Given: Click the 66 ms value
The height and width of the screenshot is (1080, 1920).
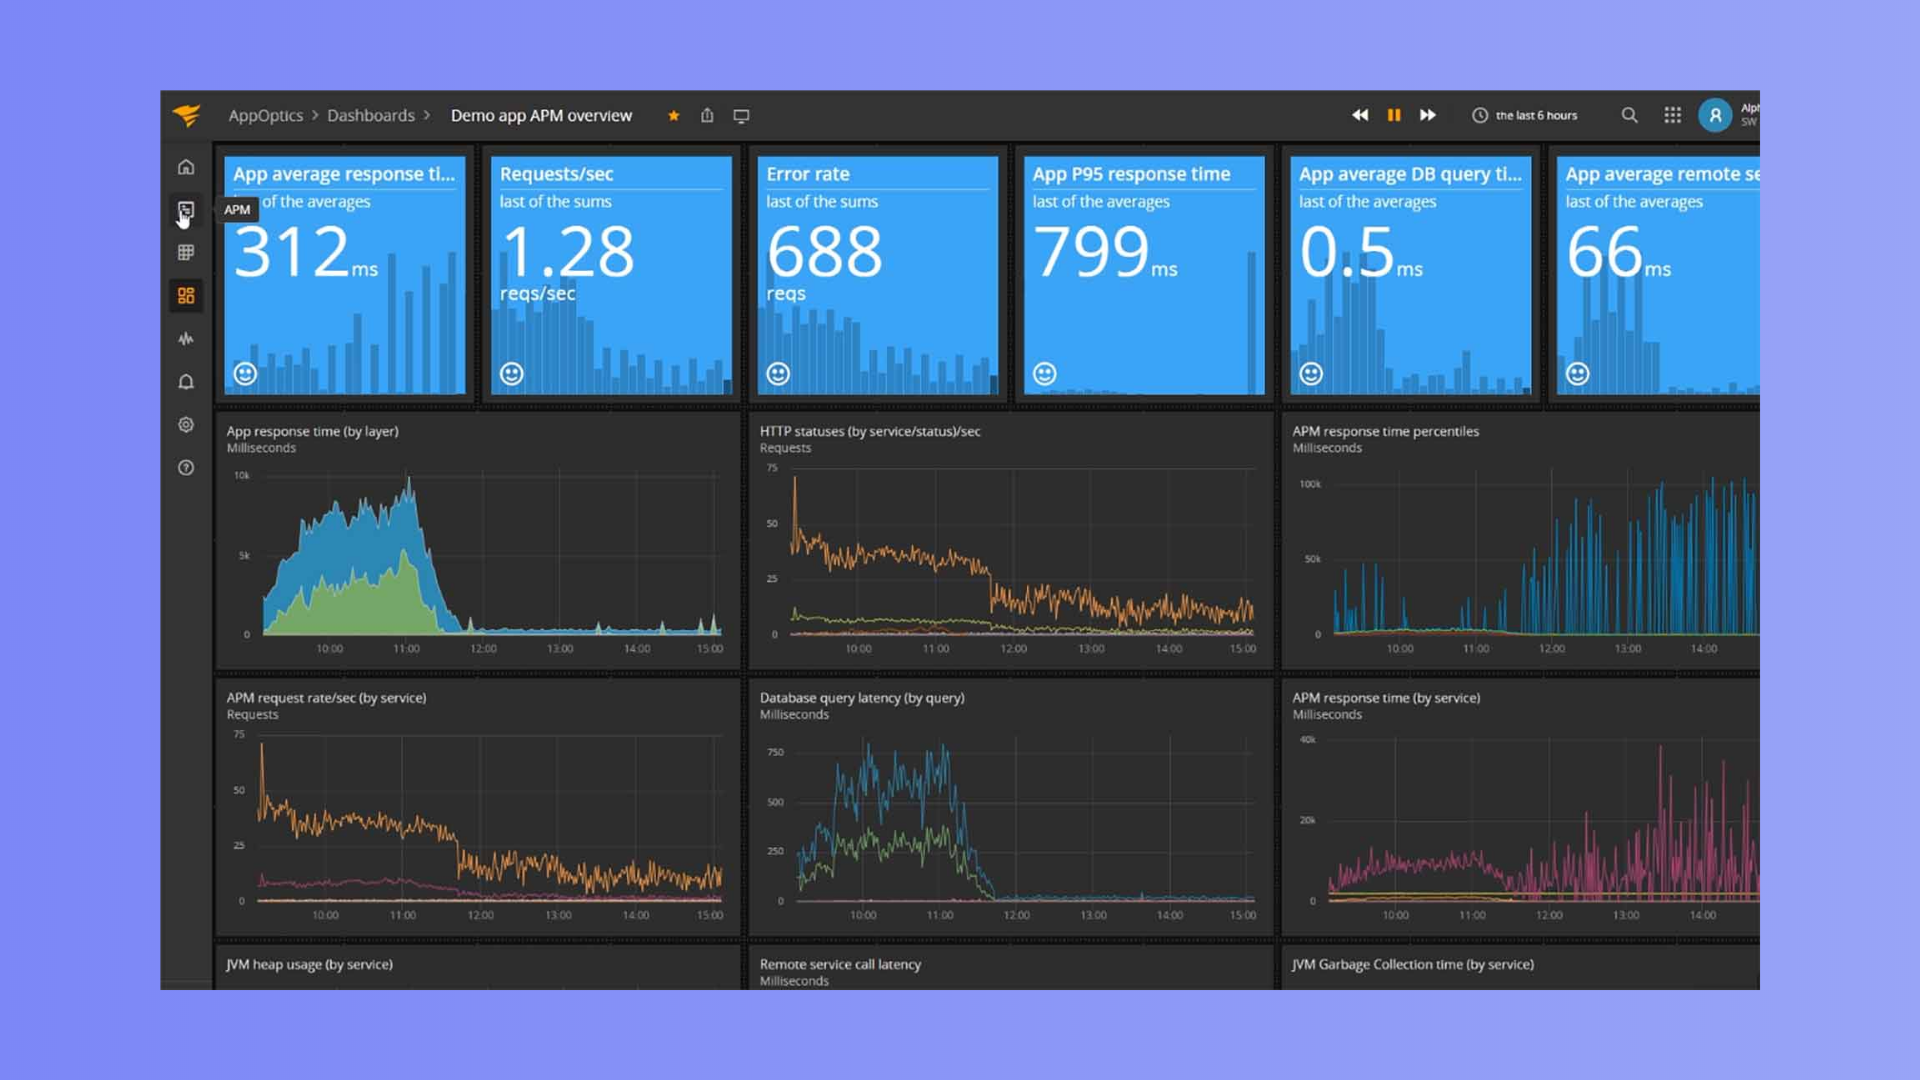Looking at the screenshot, I should [1618, 252].
